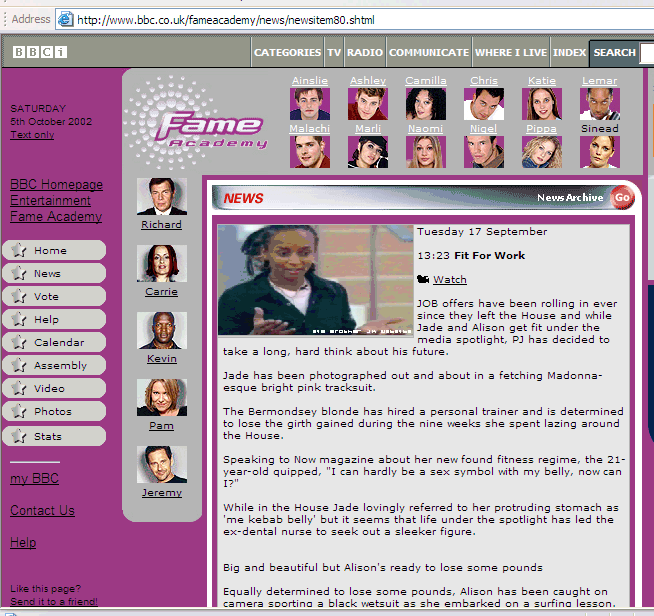Click the Jeremy name link
The image size is (654, 616).
[162, 493]
